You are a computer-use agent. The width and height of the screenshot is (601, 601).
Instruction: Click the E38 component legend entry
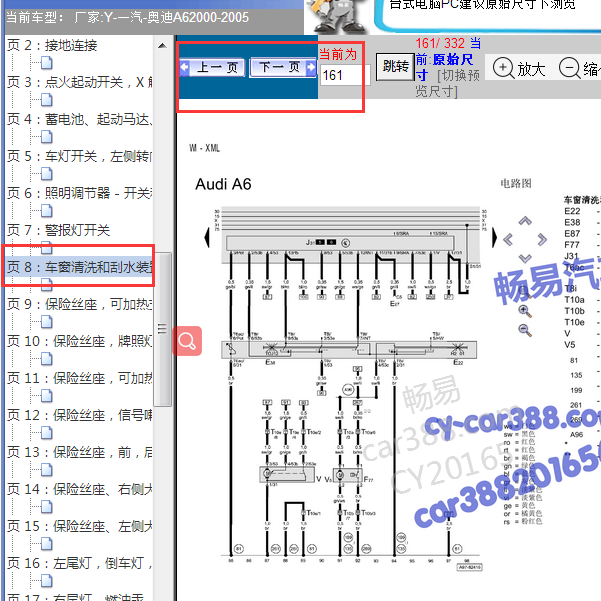572,222
